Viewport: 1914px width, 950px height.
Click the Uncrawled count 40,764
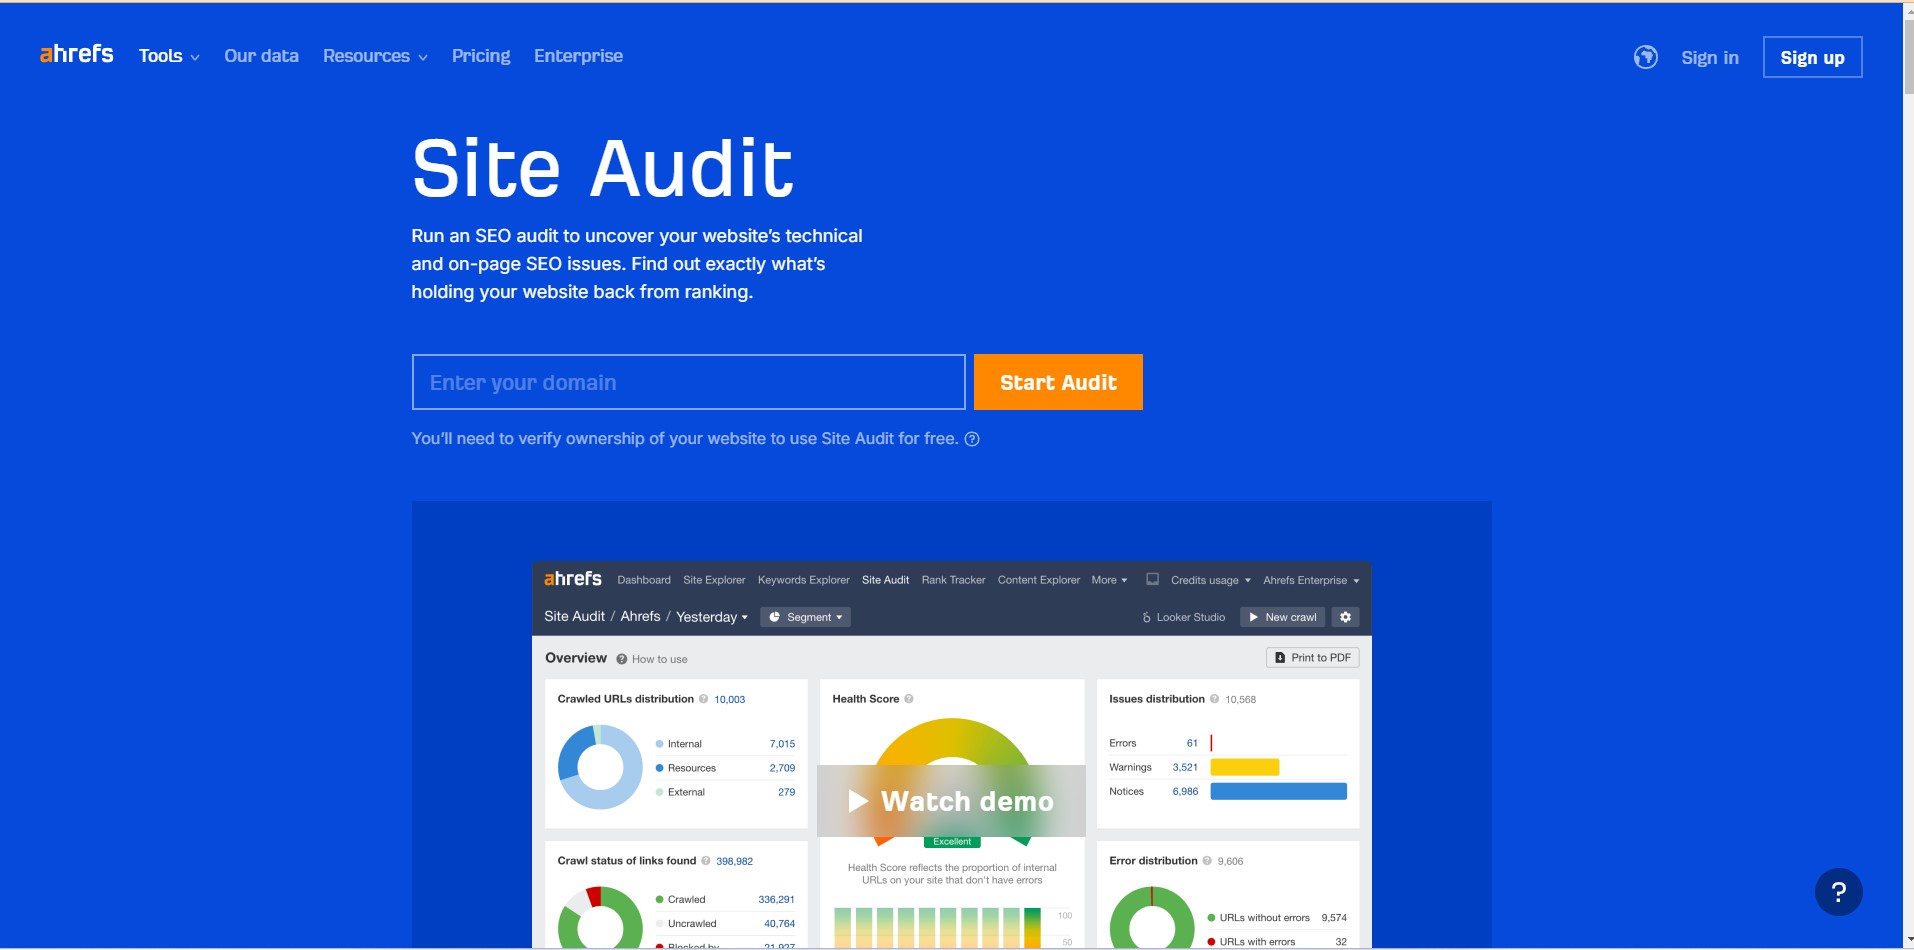(x=779, y=924)
